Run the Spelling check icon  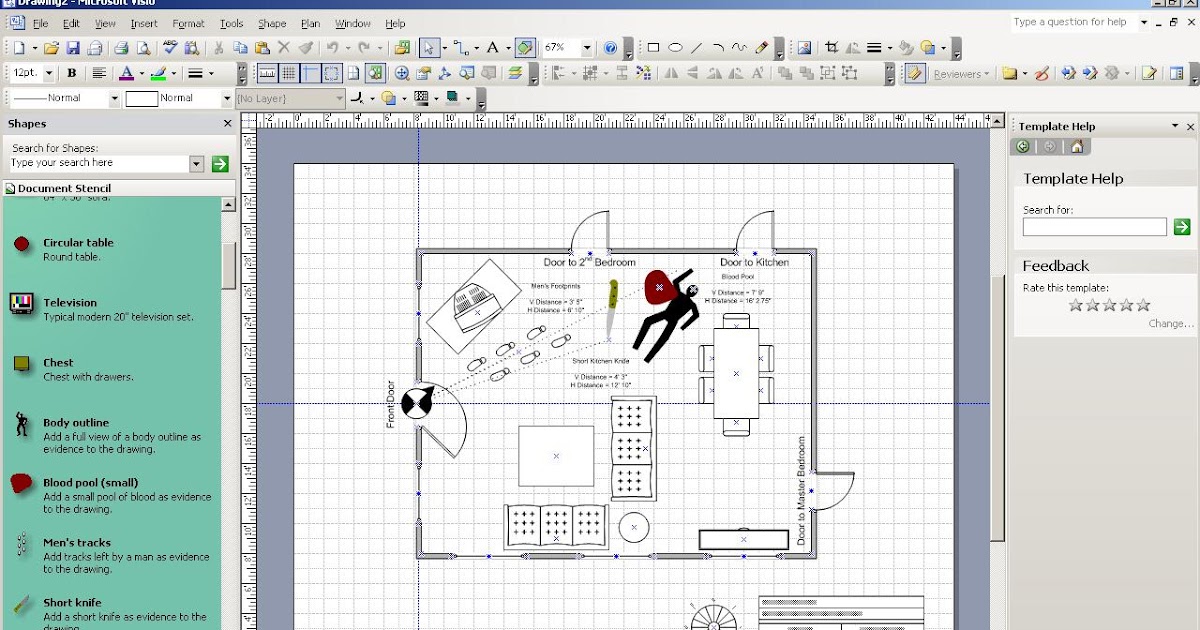pos(169,47)
